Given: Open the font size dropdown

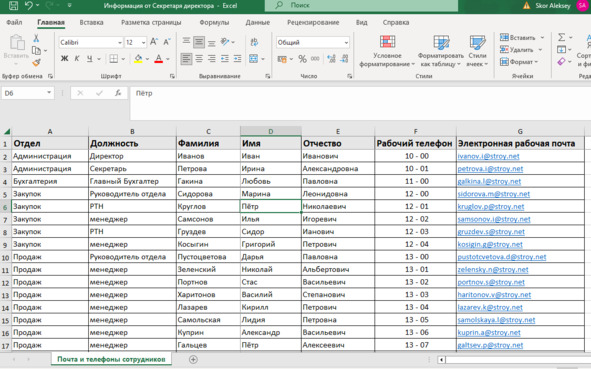Looking at the screenshot, I should coord(144,43).
